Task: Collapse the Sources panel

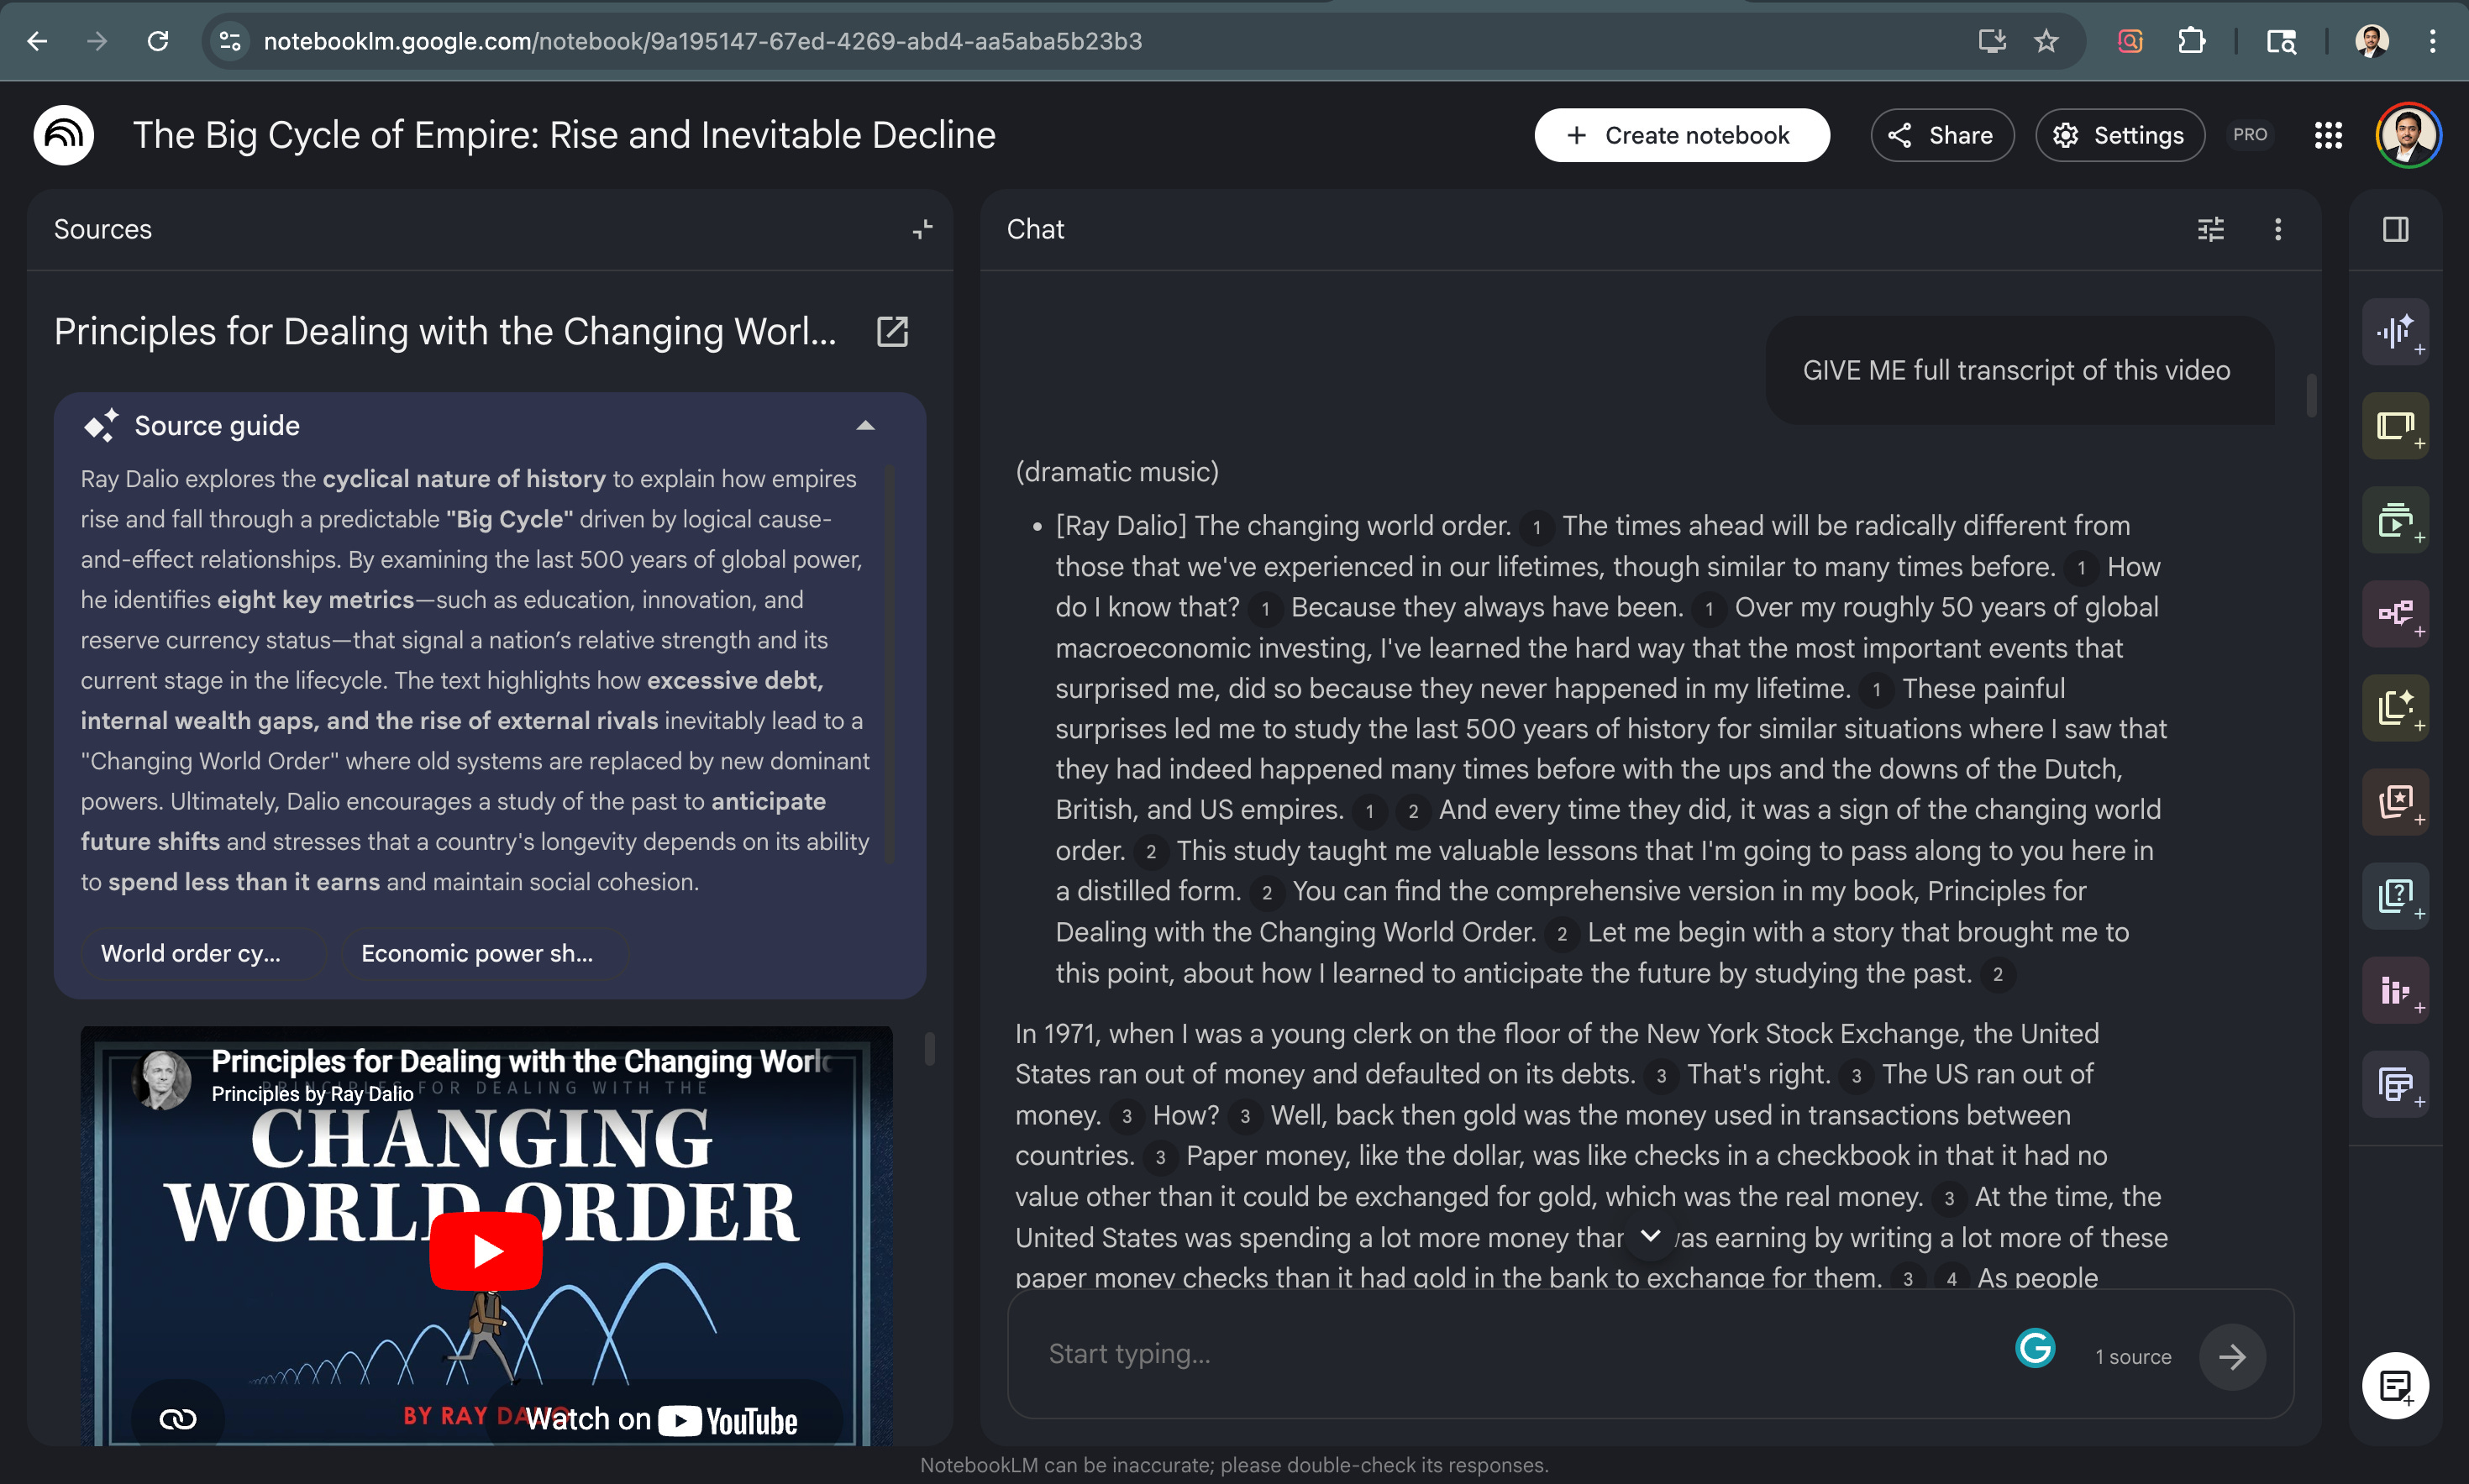Action: click(922, 229)
